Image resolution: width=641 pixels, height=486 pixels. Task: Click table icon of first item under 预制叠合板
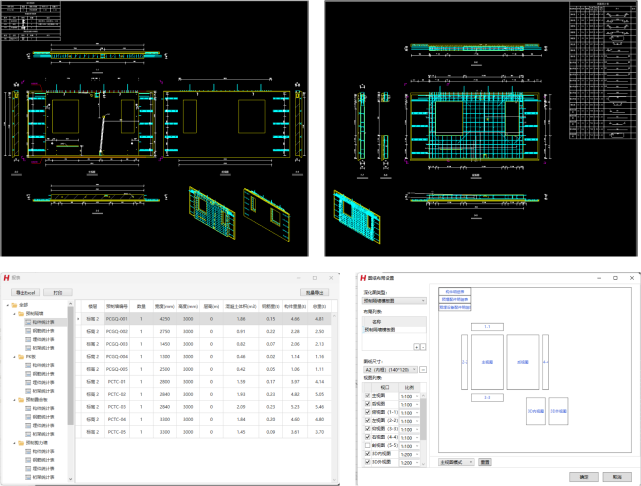(28, 408)
